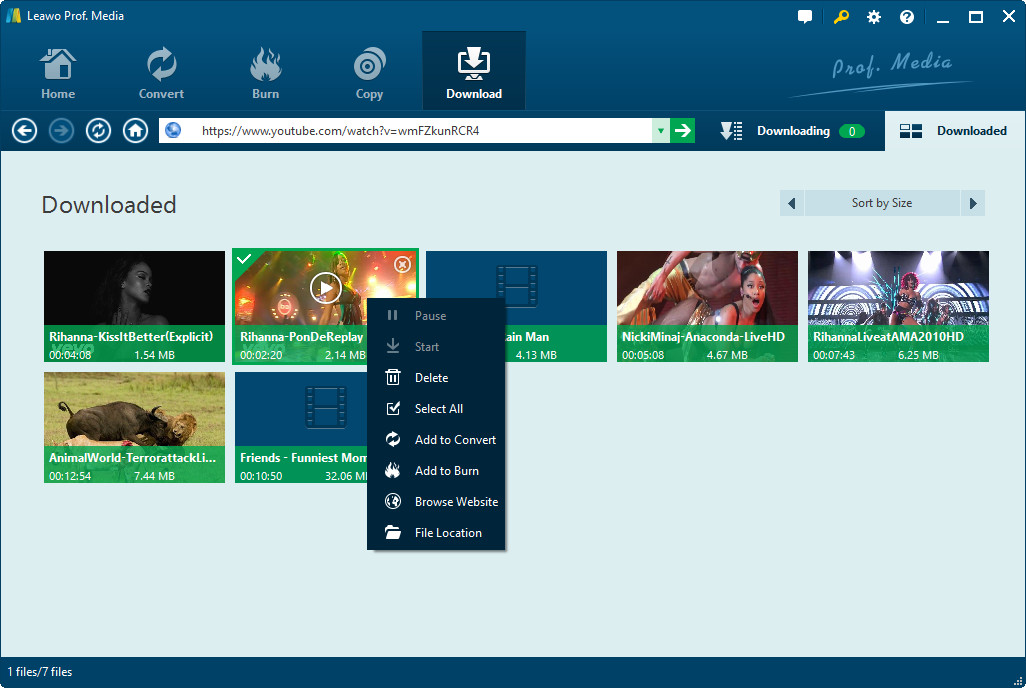Viewport: 1026px width, 688px height.
Task: Open the Home module
Action: coord(58,73)
